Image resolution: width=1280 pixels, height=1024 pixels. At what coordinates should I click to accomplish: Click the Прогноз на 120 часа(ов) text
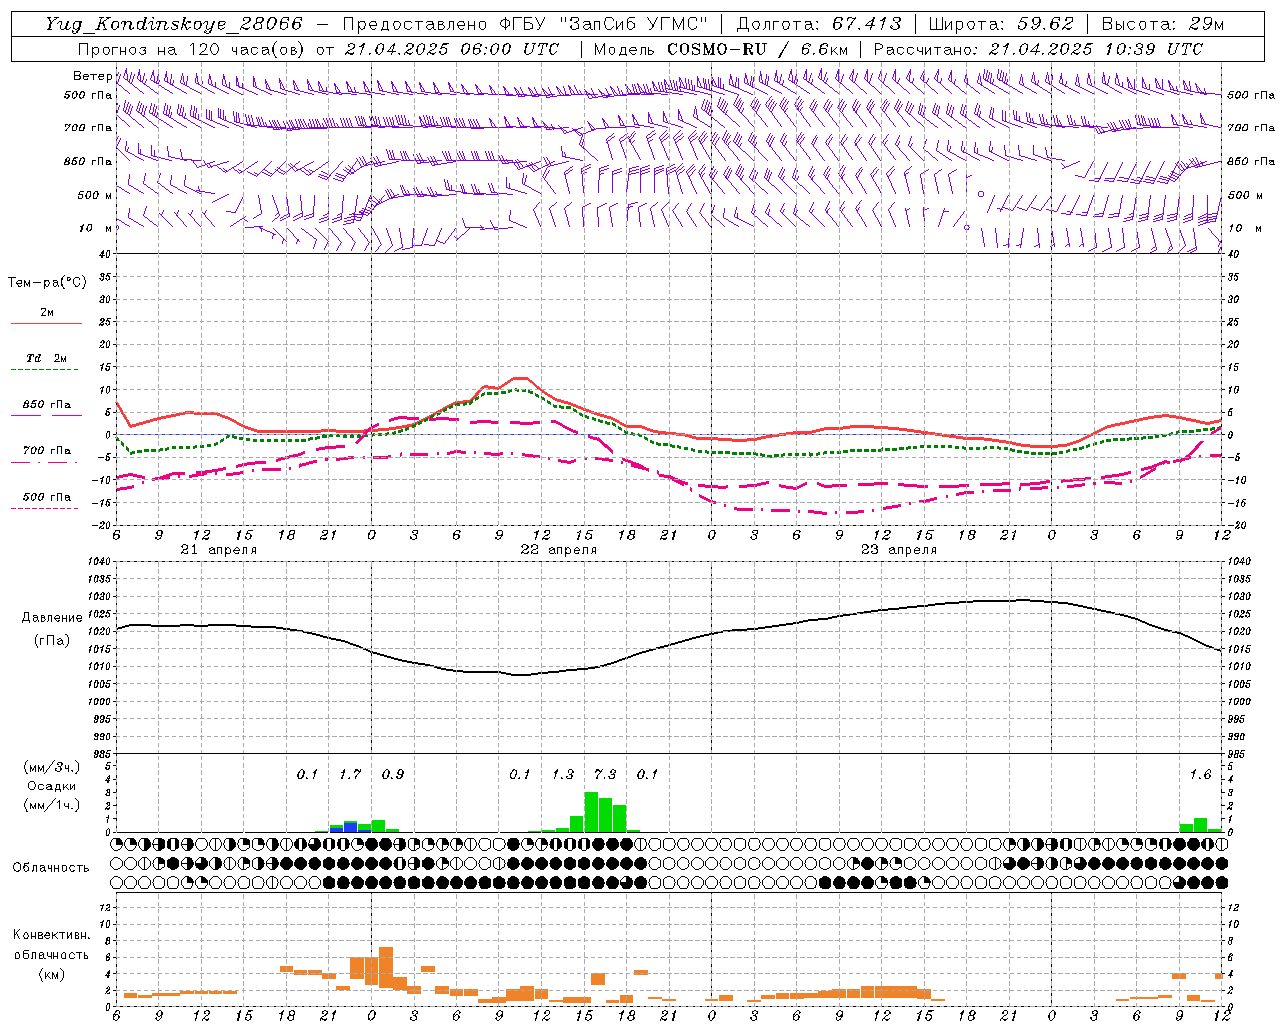click(193, 49)
